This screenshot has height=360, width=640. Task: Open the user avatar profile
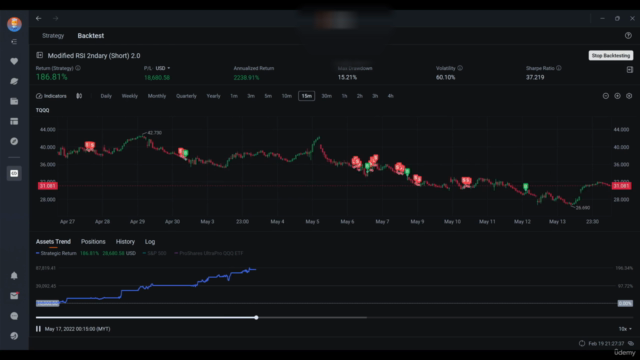point(14,24)
